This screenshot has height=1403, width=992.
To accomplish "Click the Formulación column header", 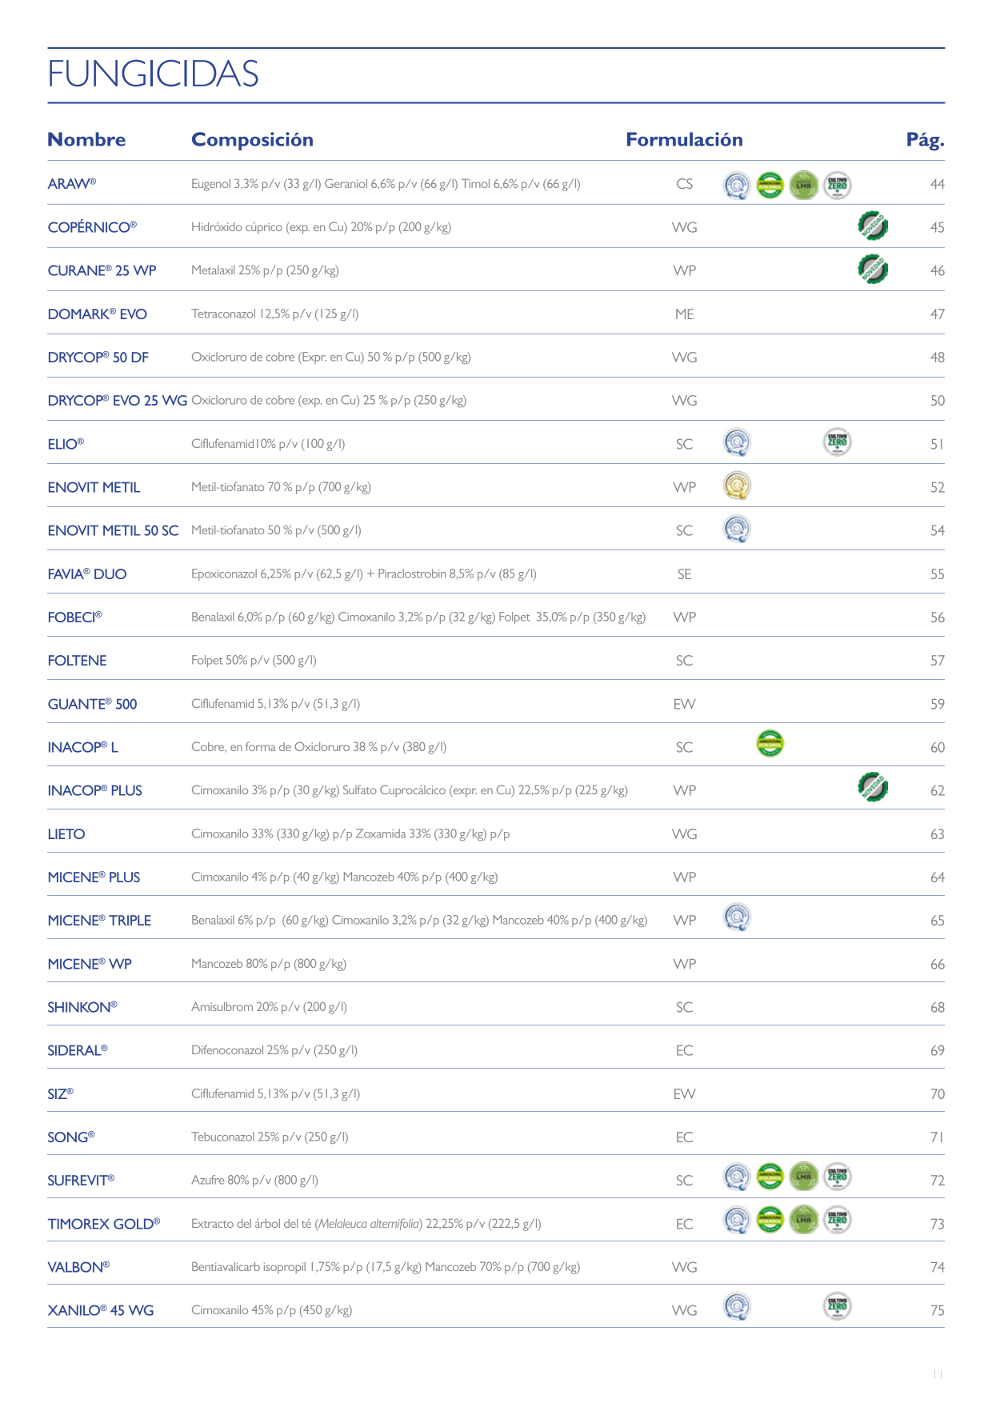I will point(684,140).
